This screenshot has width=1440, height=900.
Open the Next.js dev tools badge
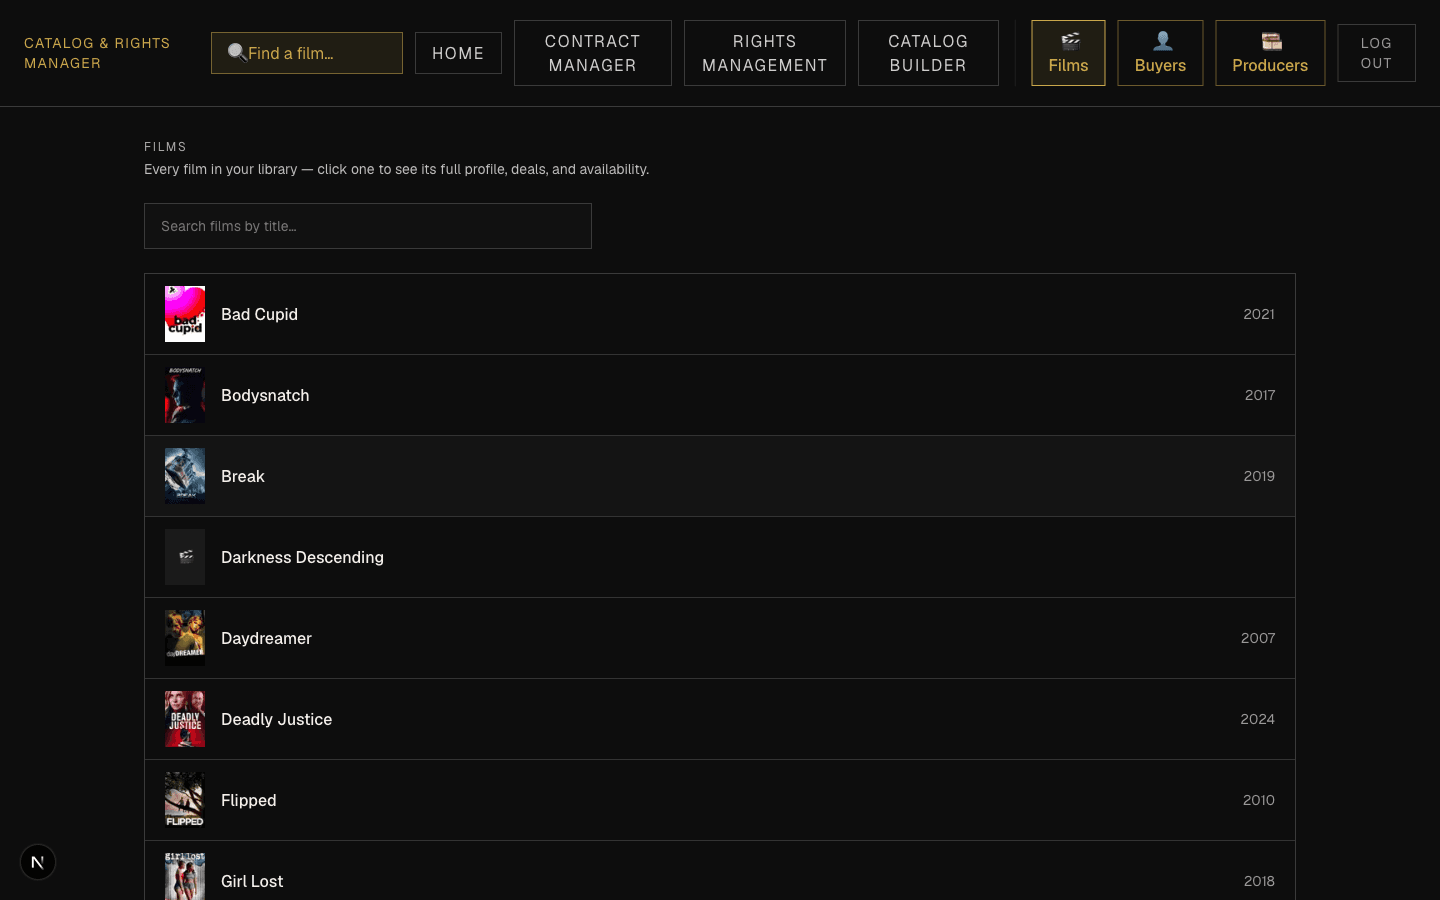tap(38, 862)
